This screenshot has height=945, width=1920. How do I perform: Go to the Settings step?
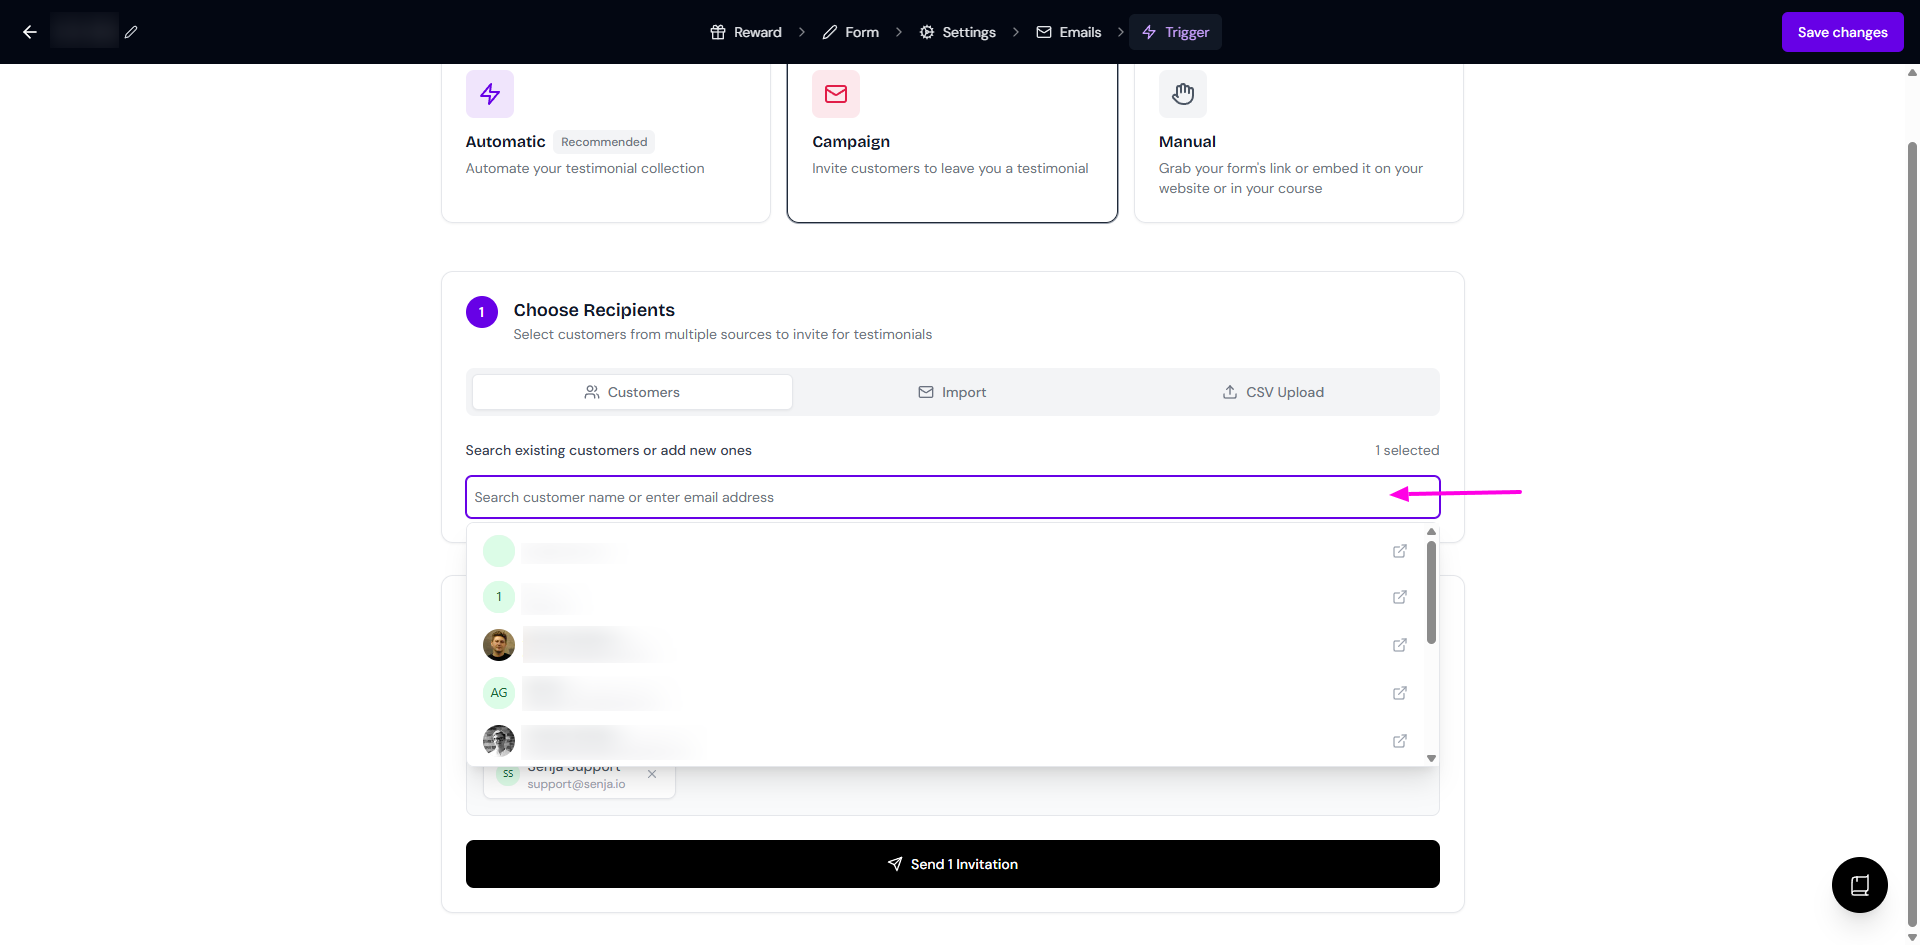(957, 32)
